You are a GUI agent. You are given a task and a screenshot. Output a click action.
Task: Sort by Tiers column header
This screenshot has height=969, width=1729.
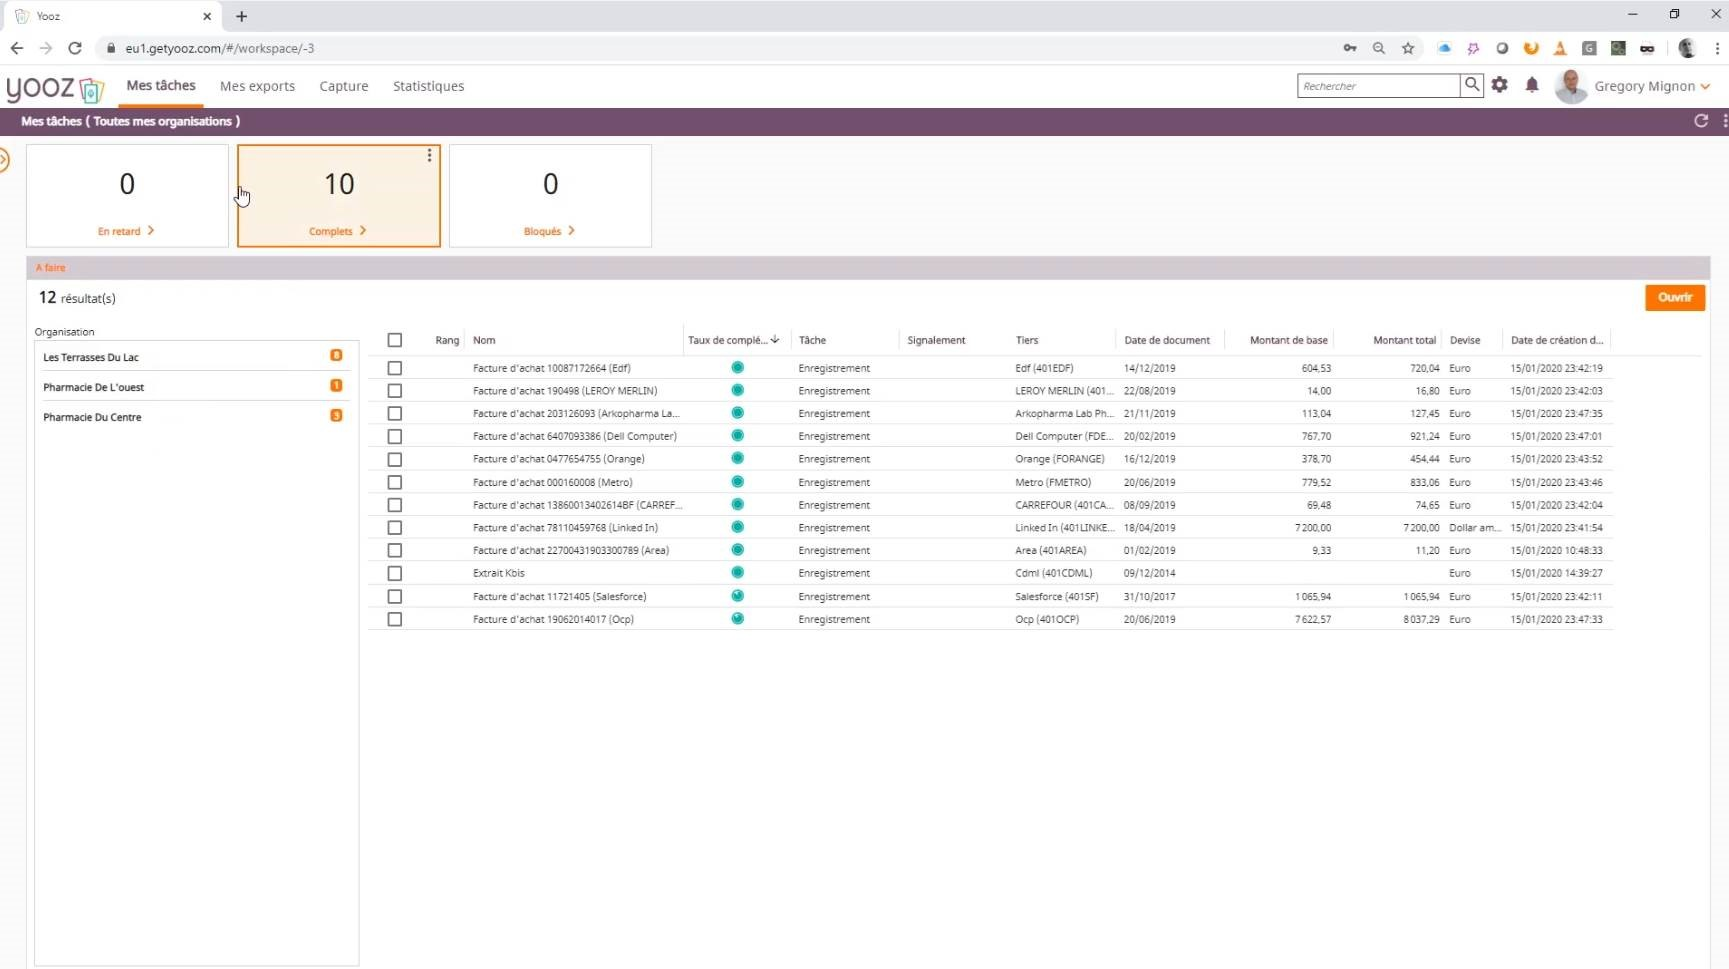pyautogui.click(x=1027, y=340)
